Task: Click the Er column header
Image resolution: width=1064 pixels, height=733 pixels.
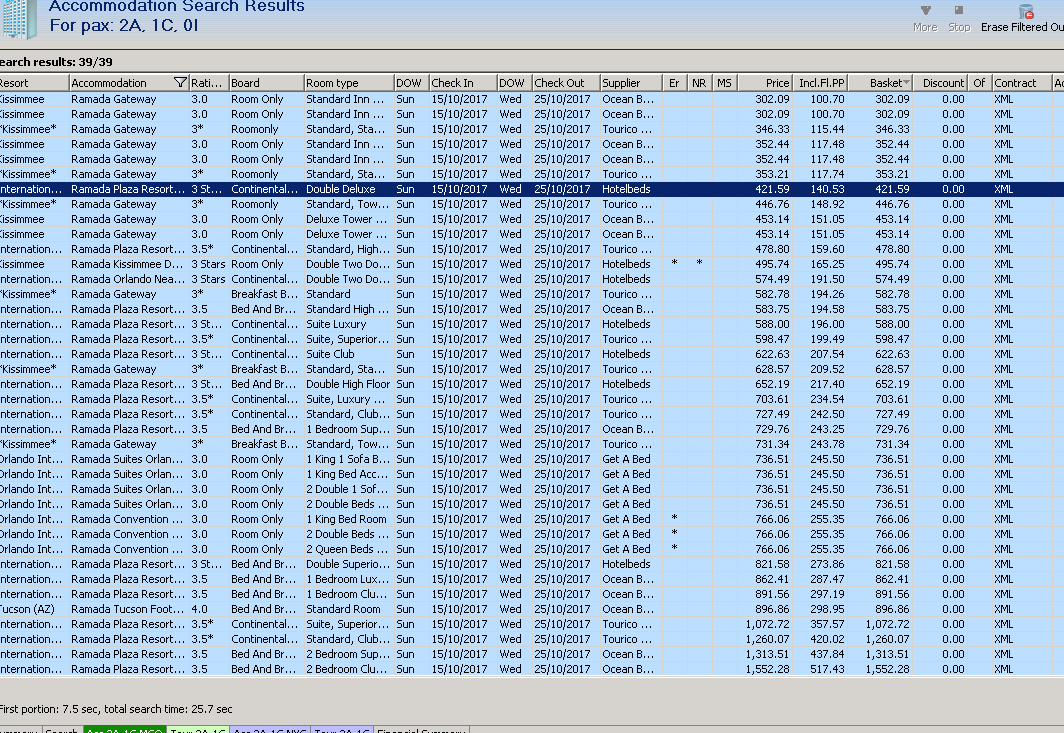Action: coord(674,83)
